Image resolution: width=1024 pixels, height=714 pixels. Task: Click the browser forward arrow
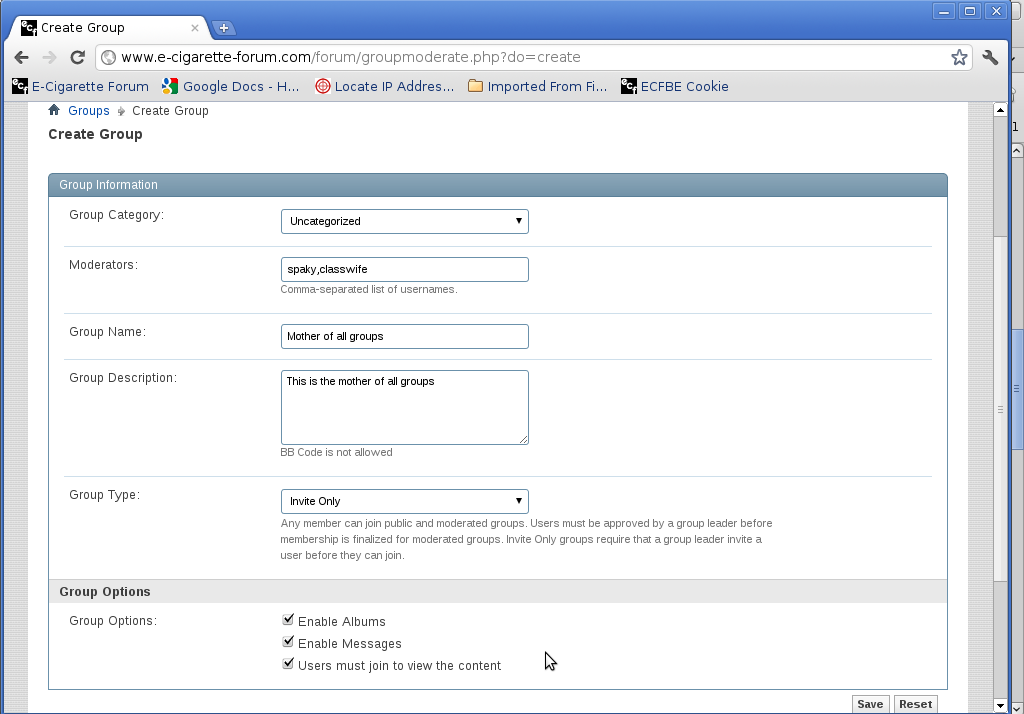coord(49,57)
